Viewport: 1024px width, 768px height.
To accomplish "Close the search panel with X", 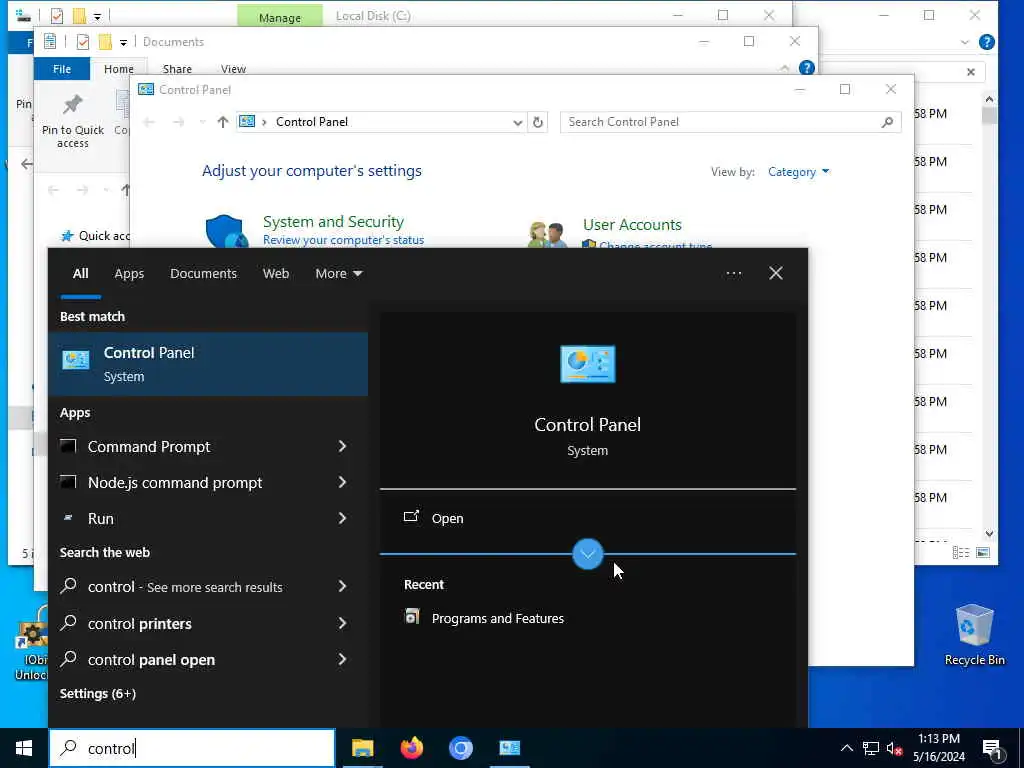I will (x=776, y=274).
